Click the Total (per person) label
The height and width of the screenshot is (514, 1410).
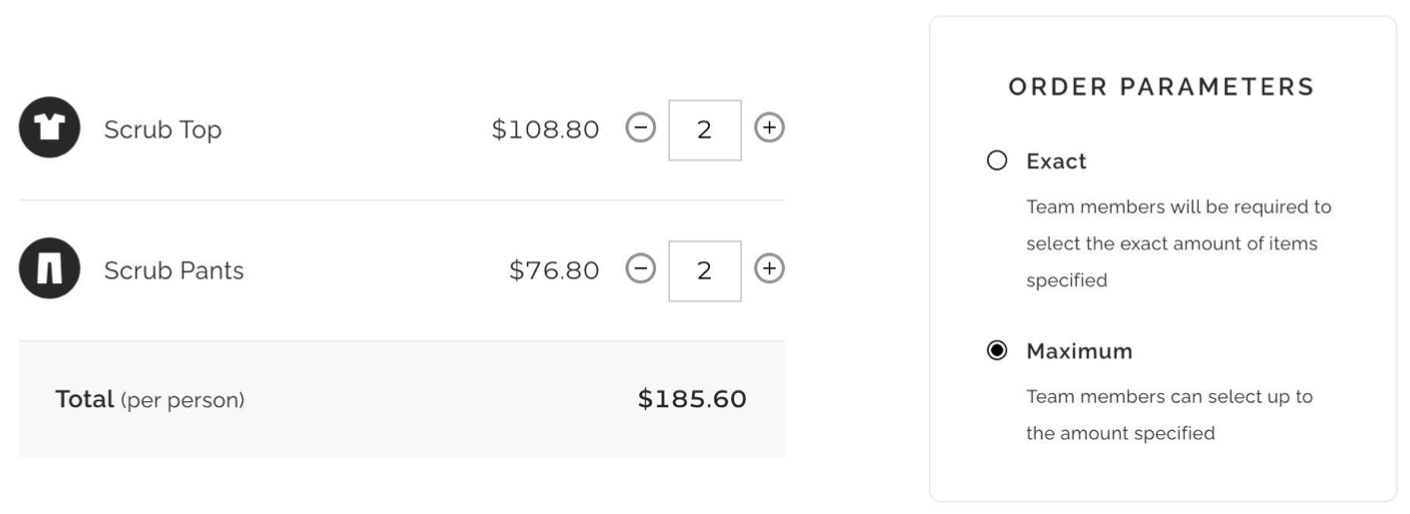[x=150, y=400]
